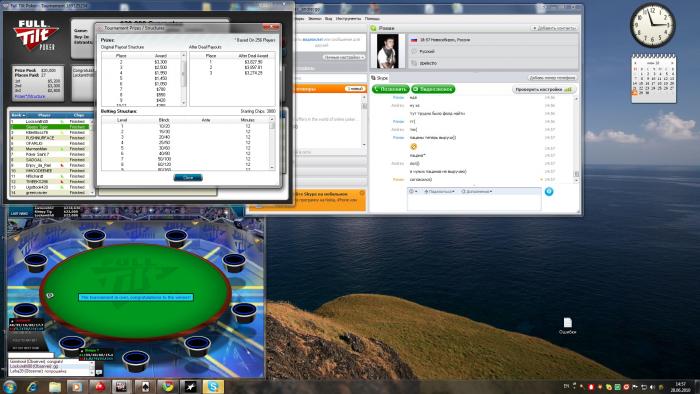Viewport: 700px width, 394px height.
Task: Sort player list by Chips column header
Action: [x=79, y=115]
